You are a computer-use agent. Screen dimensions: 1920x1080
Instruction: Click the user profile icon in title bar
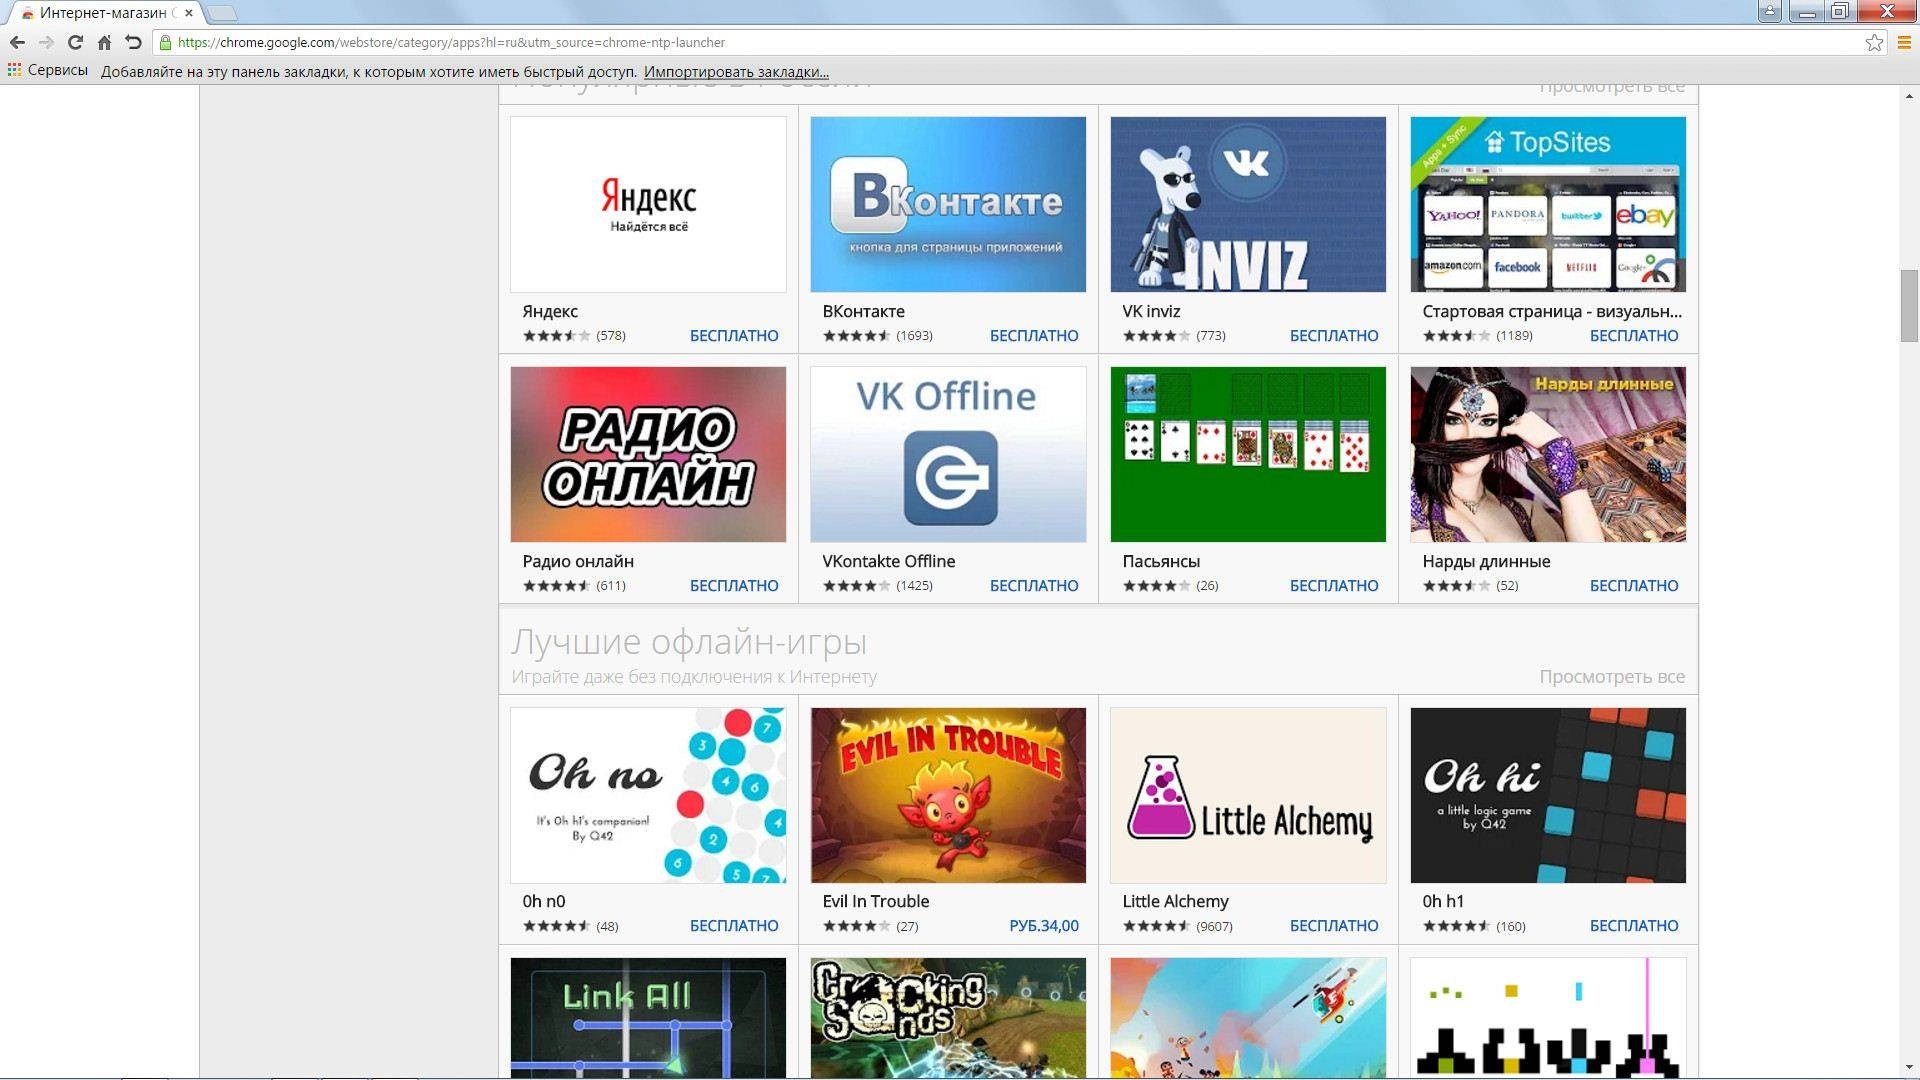[1770, 11]
